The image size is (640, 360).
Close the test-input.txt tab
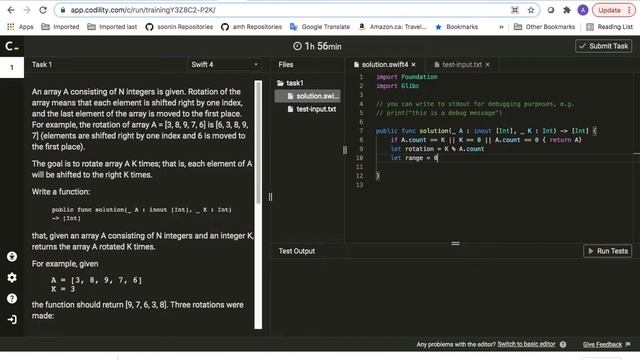coord(487,64)
